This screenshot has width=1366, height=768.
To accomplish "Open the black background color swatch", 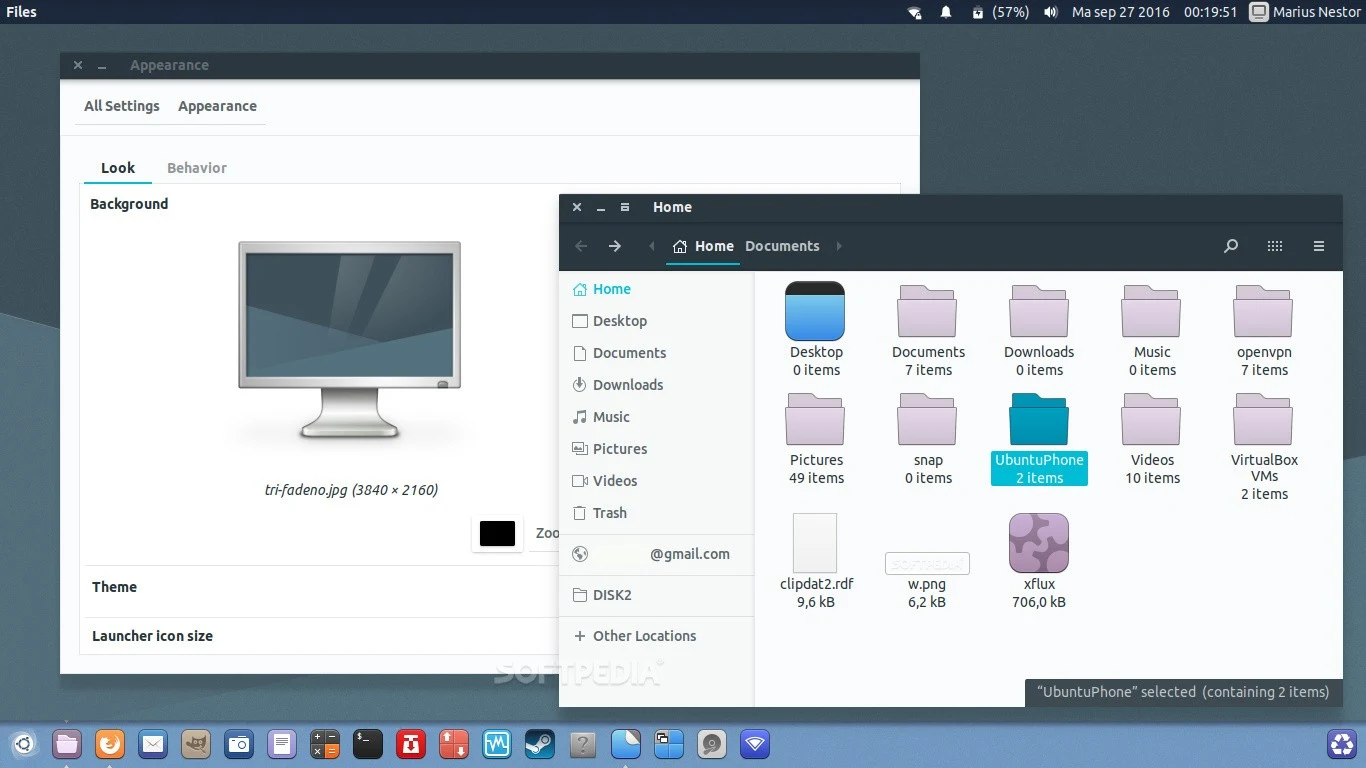I will point(497,533).
